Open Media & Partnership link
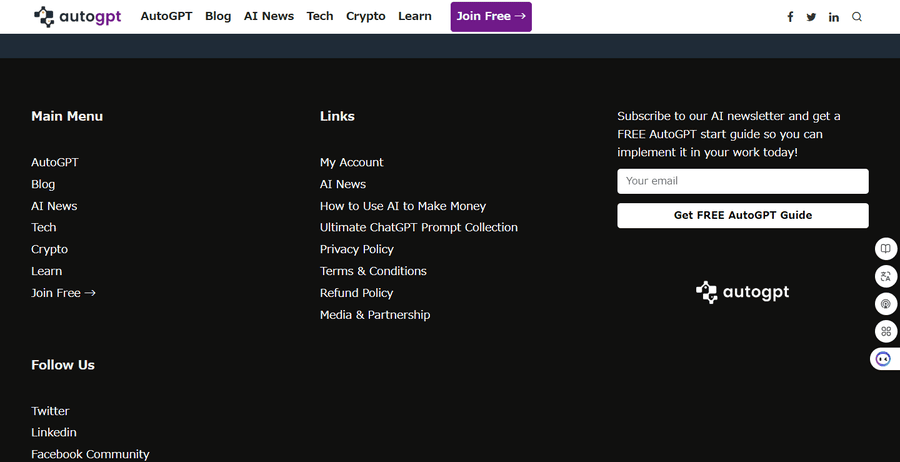Screen dimensions: 900x462 (x=375, y=315)
